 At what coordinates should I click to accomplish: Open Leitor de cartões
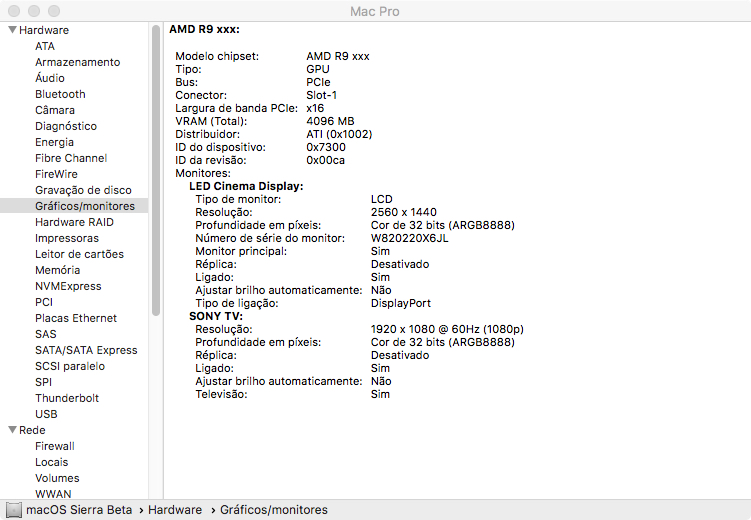click(79, 254)
